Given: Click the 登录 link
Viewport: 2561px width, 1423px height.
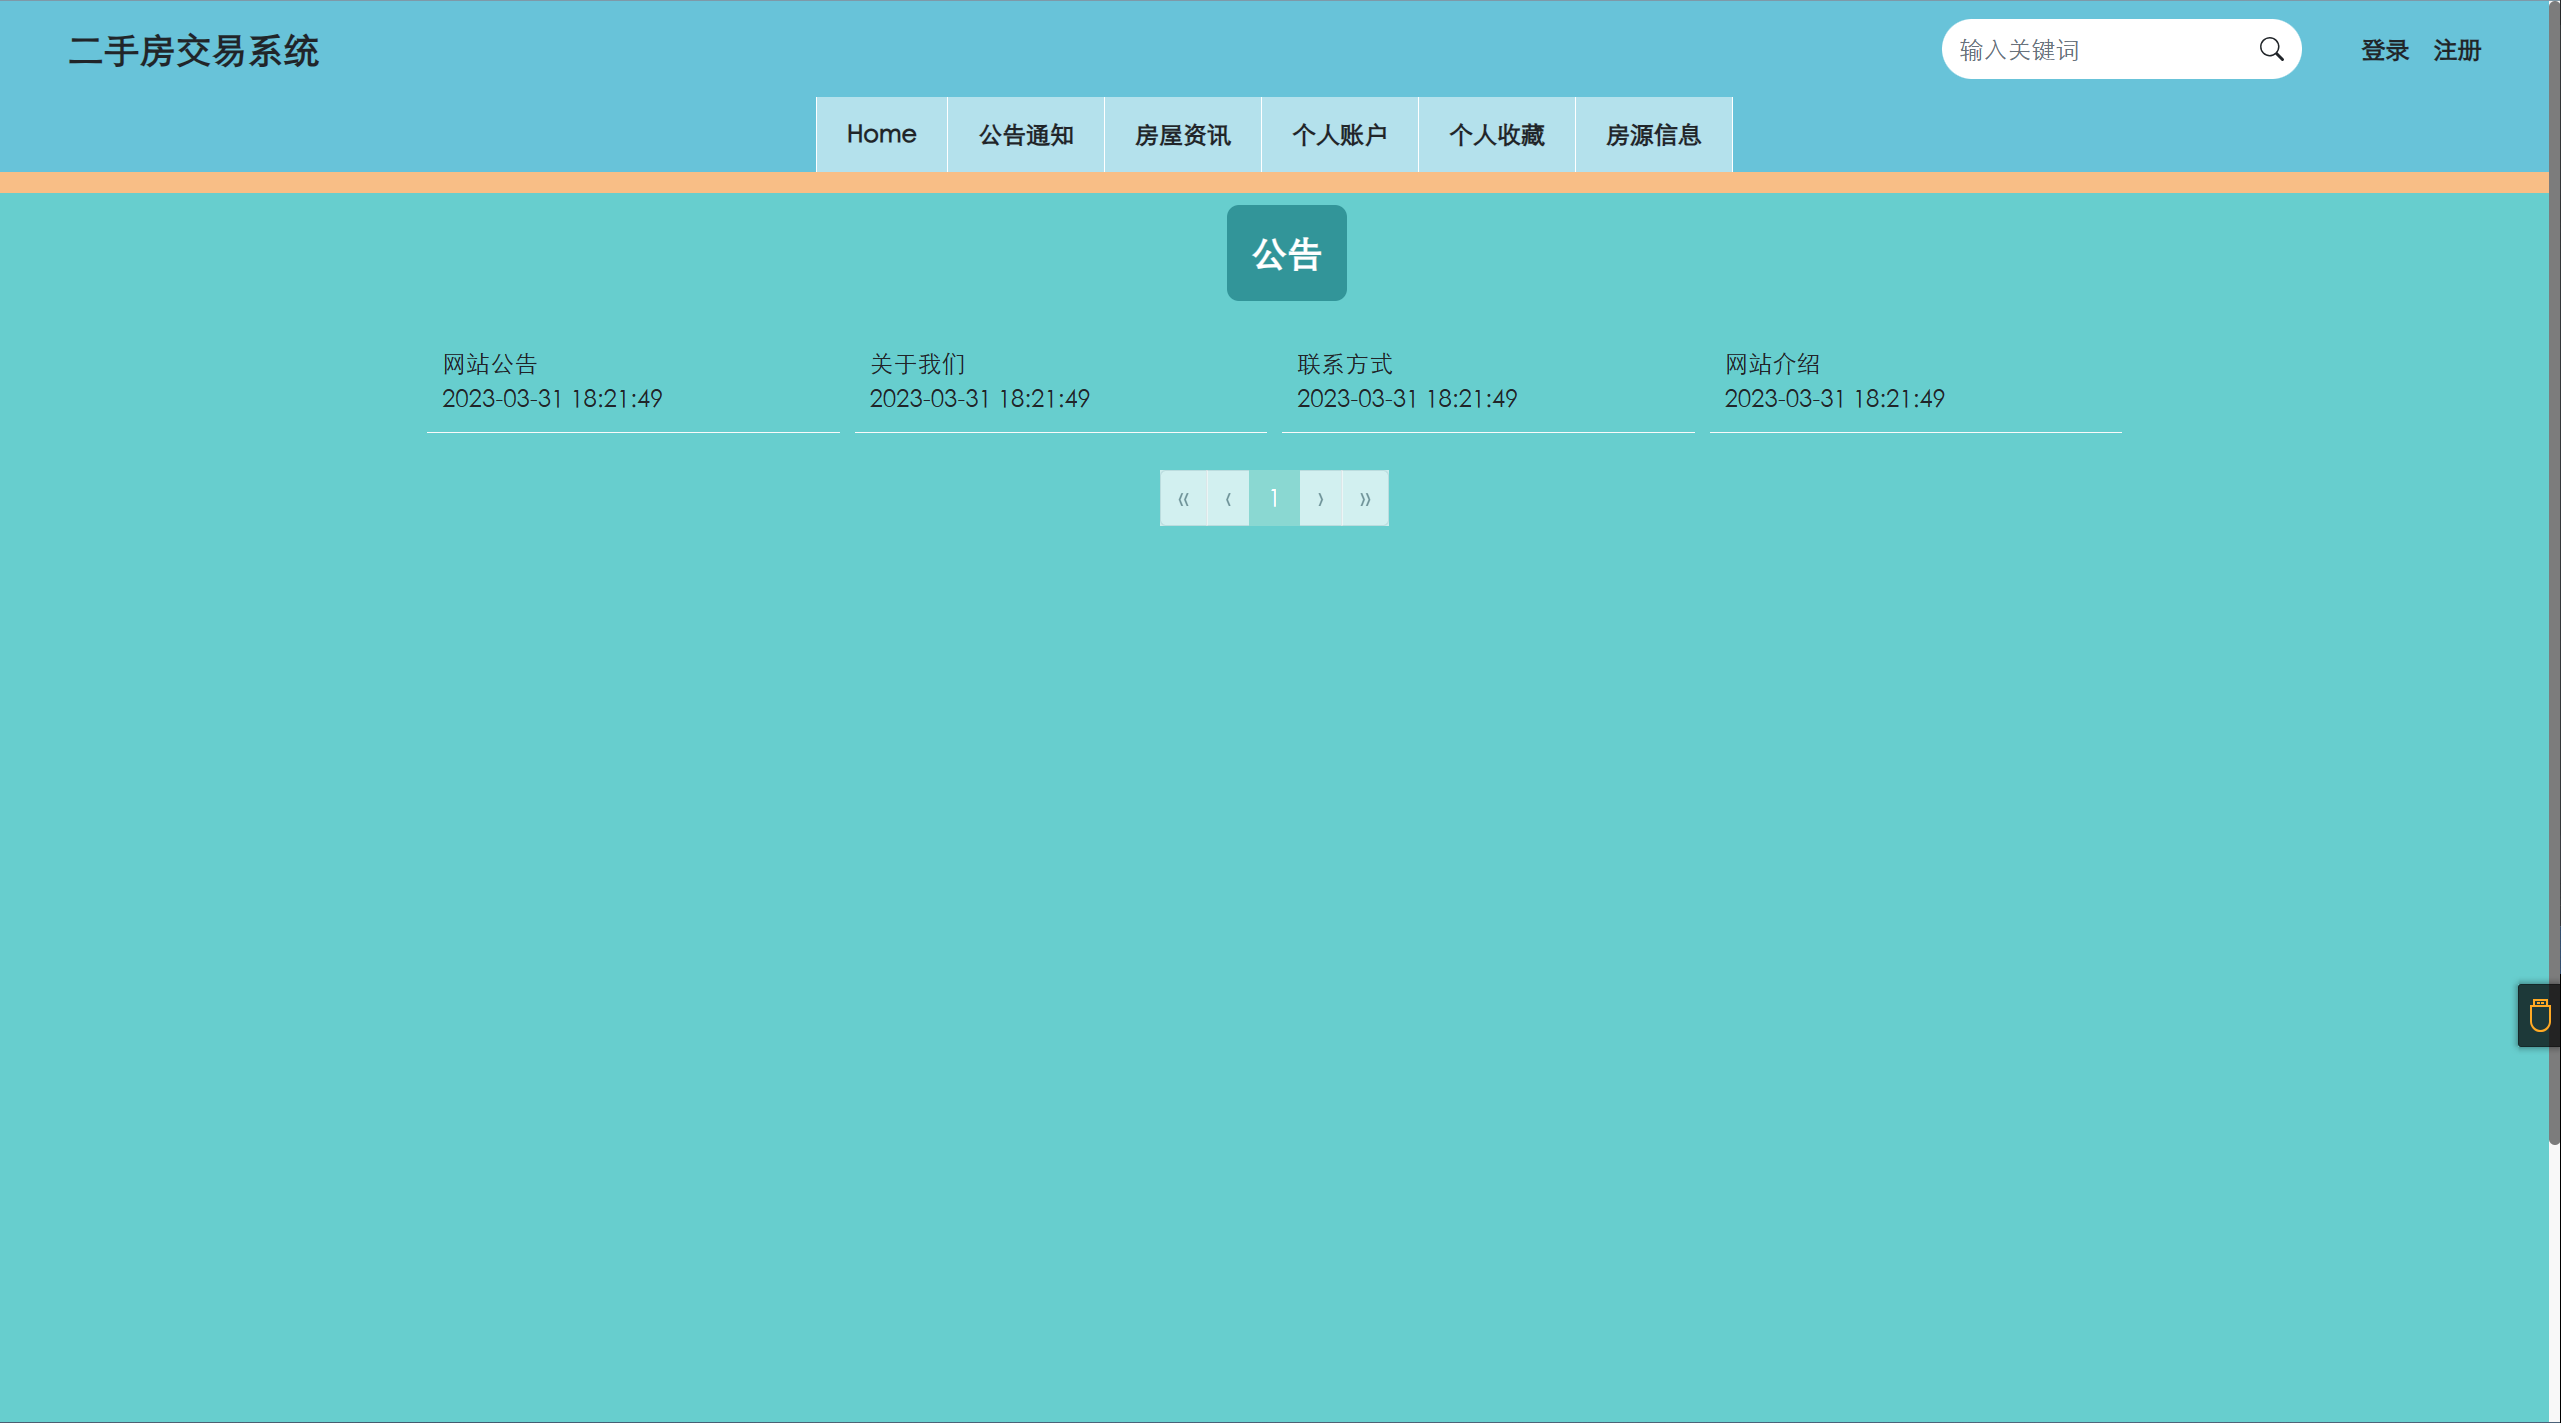Looking at the screenshot, I should (2385, 50).
